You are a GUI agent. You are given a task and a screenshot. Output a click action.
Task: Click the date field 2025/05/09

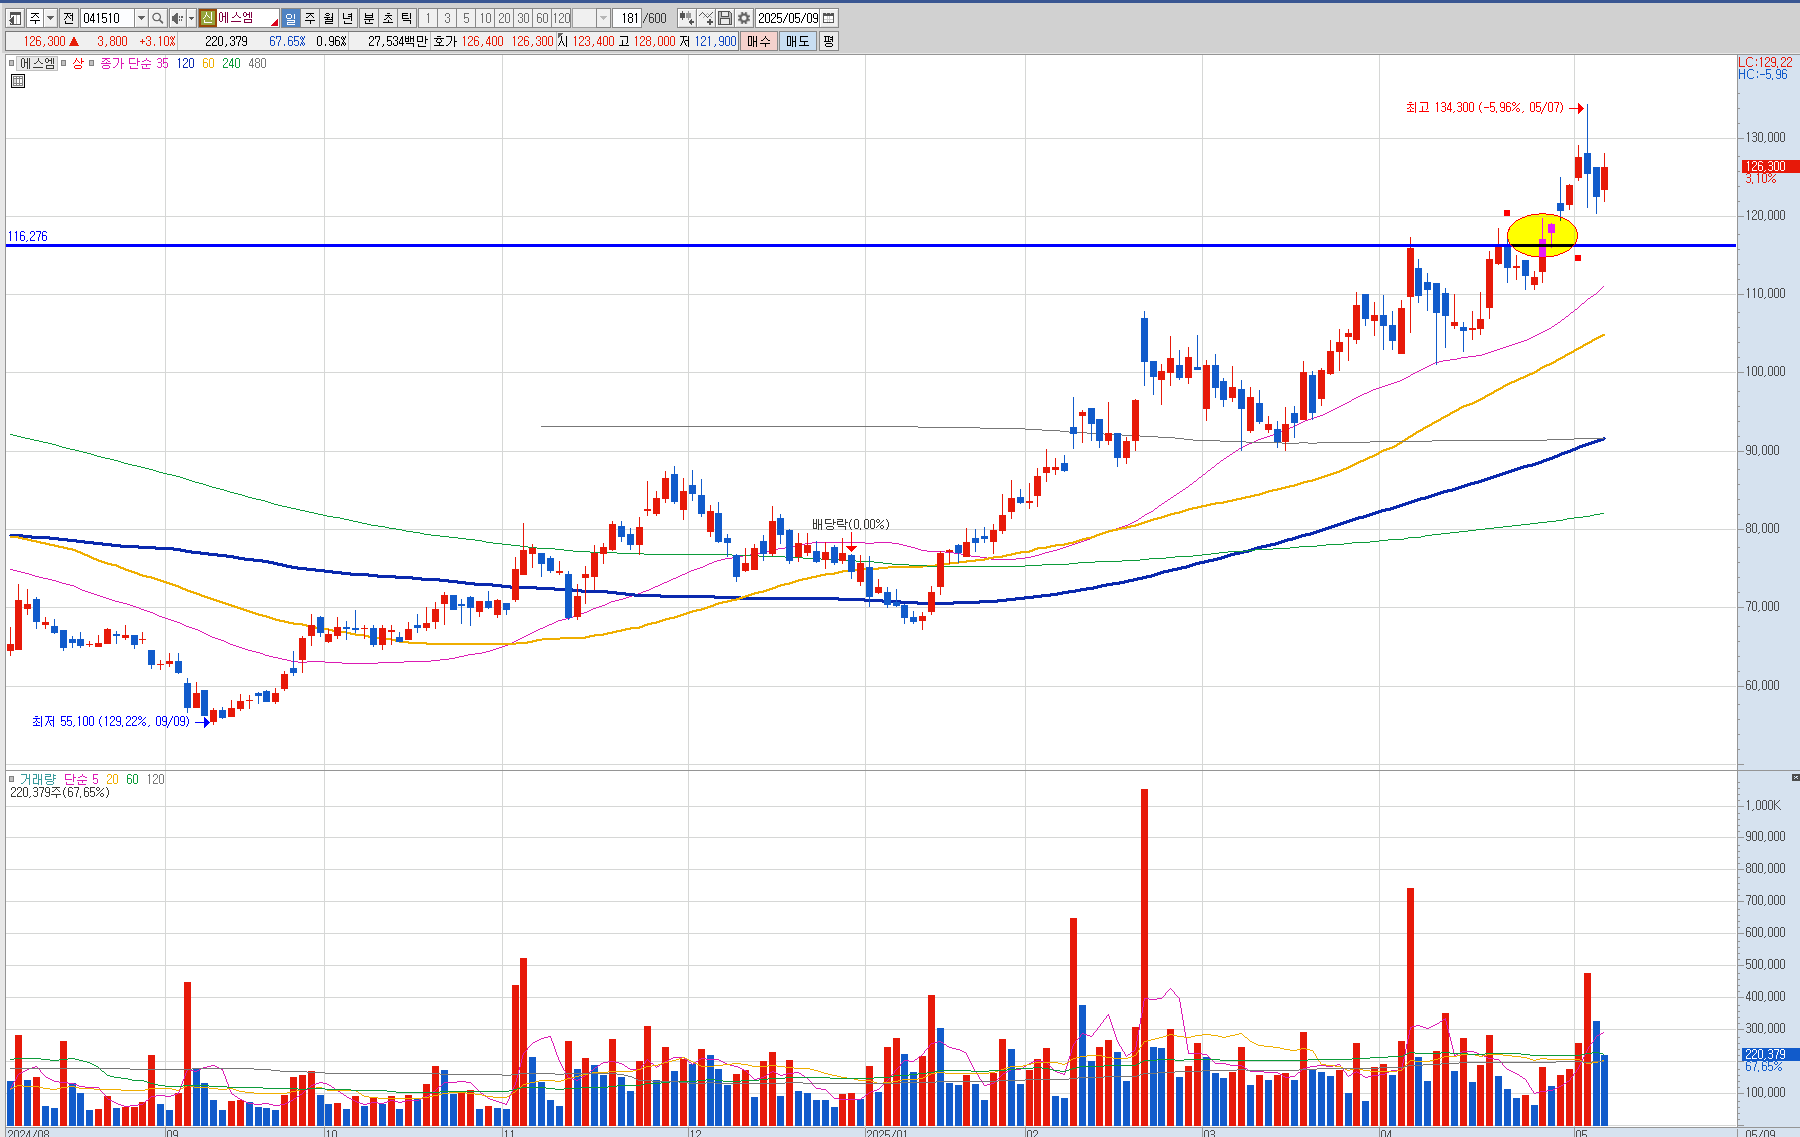[x=787, y=18]
